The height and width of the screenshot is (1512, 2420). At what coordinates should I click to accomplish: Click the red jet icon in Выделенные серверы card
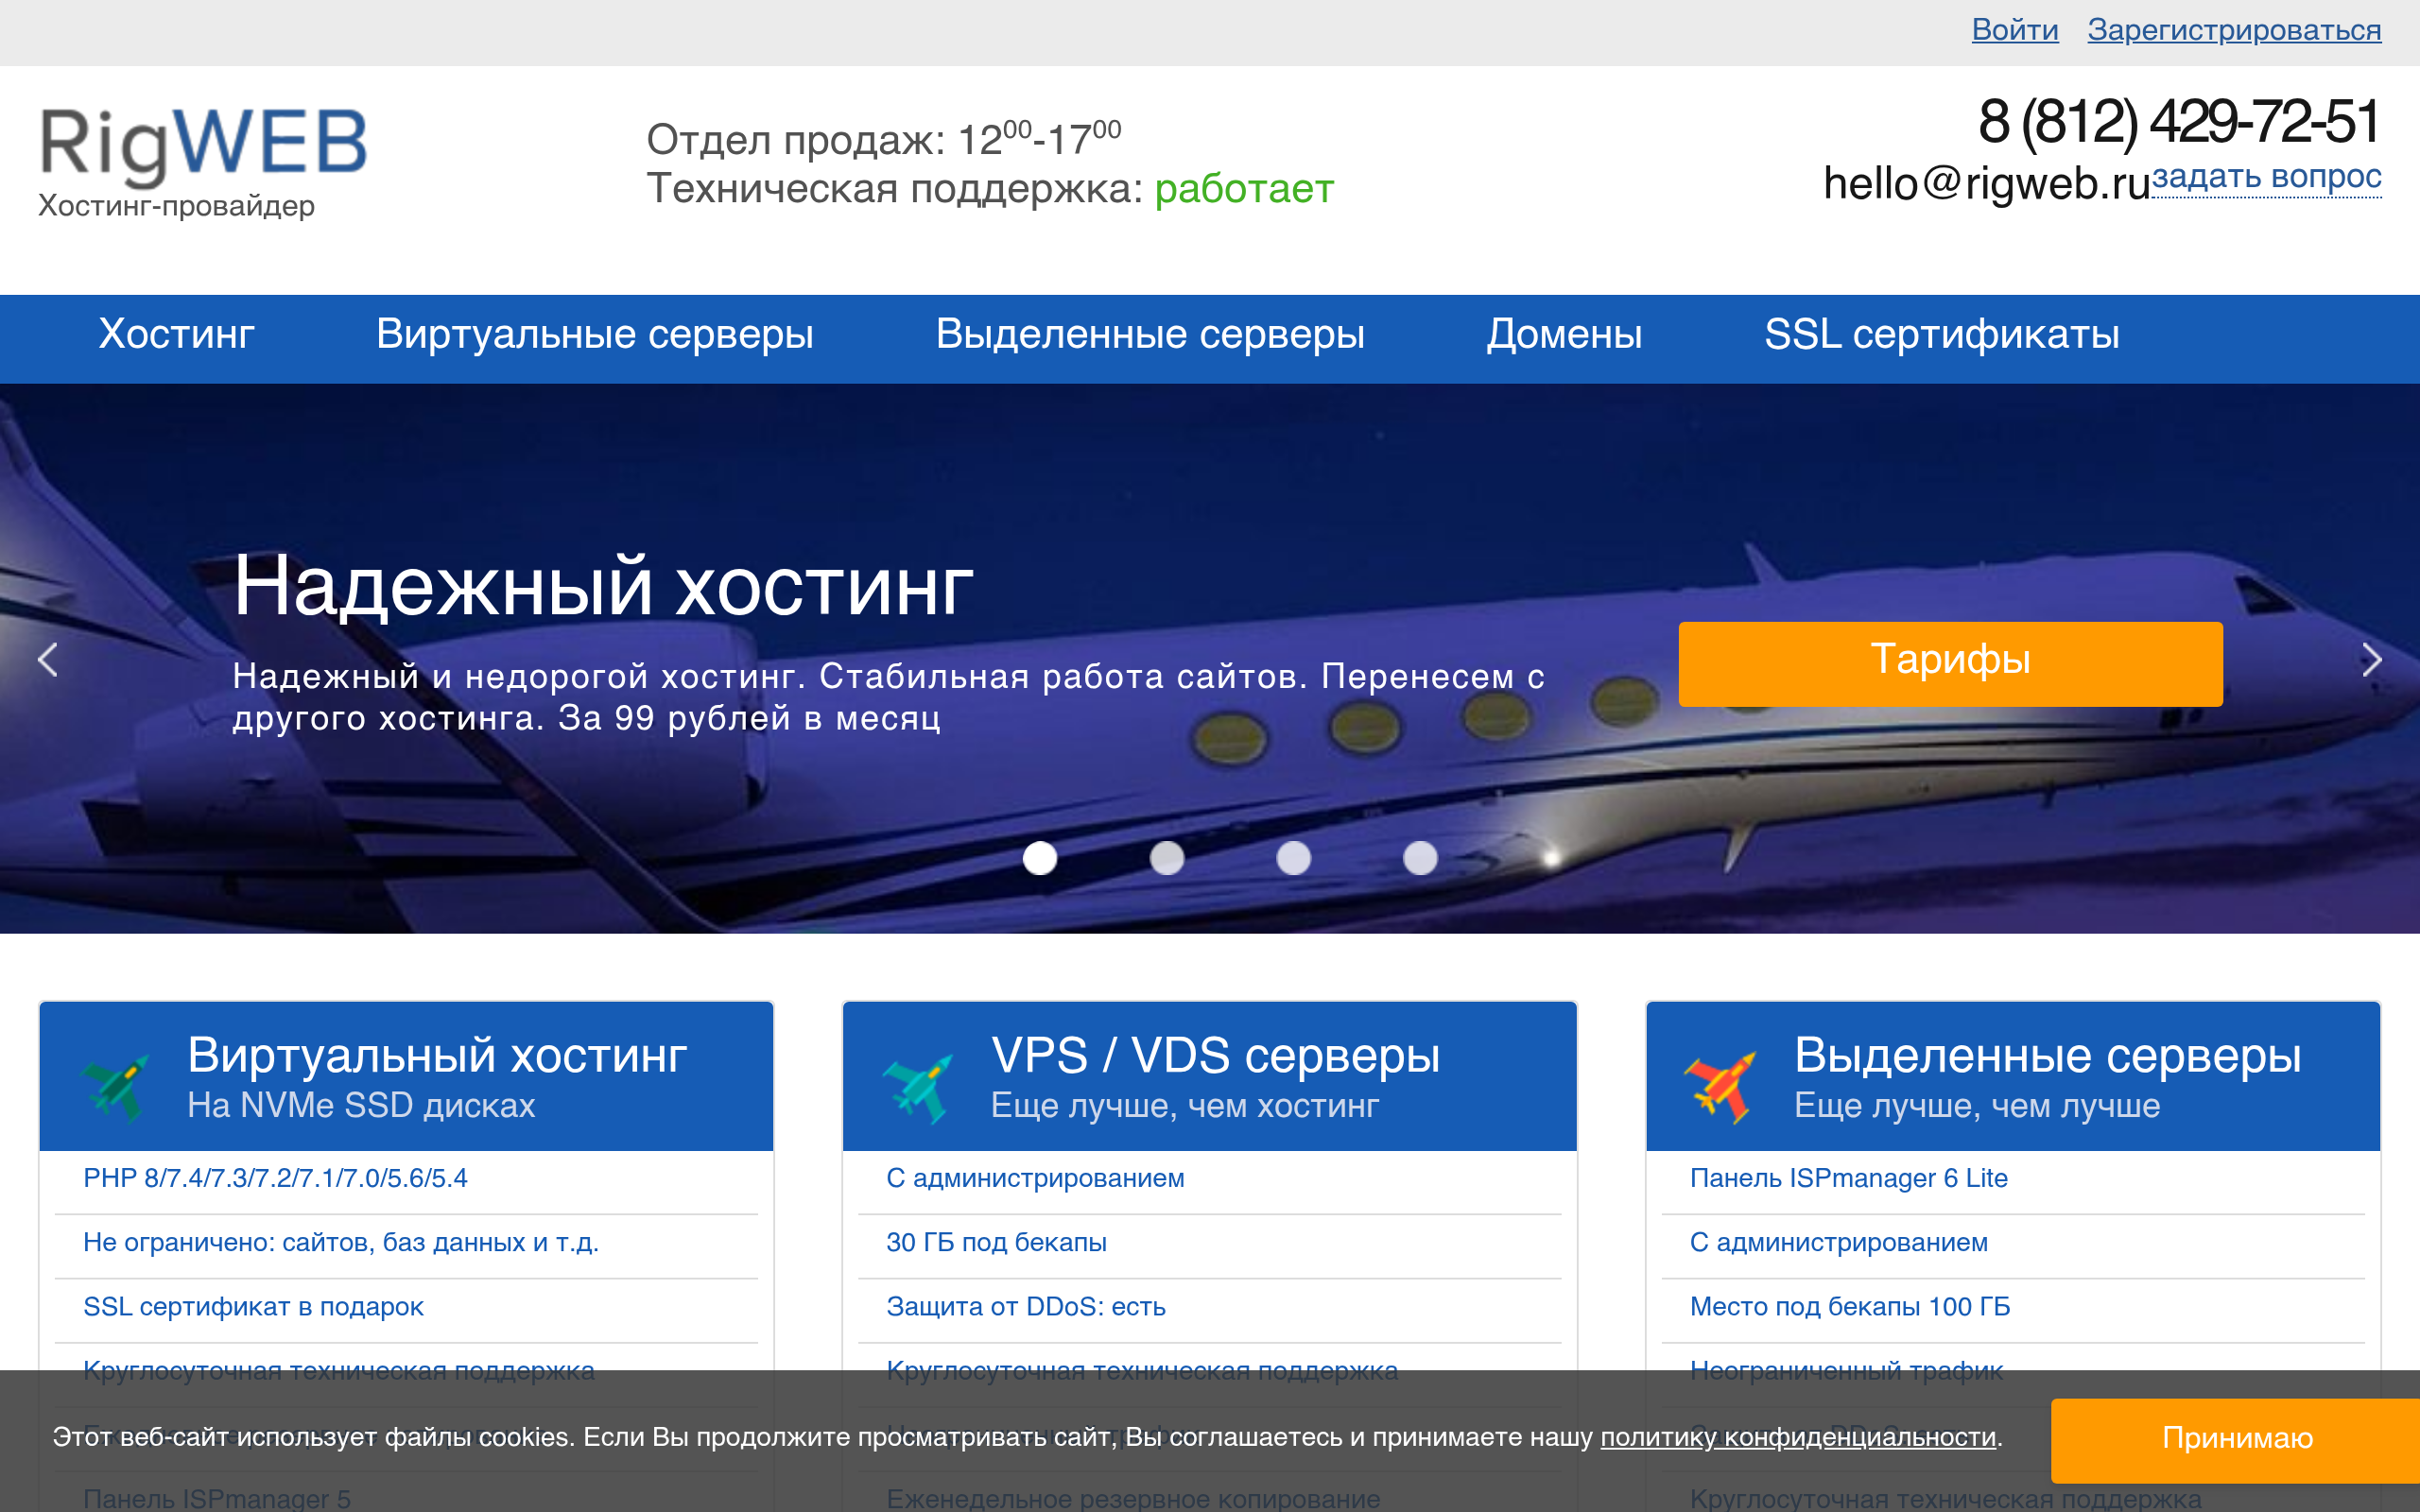(1720, 1088)
